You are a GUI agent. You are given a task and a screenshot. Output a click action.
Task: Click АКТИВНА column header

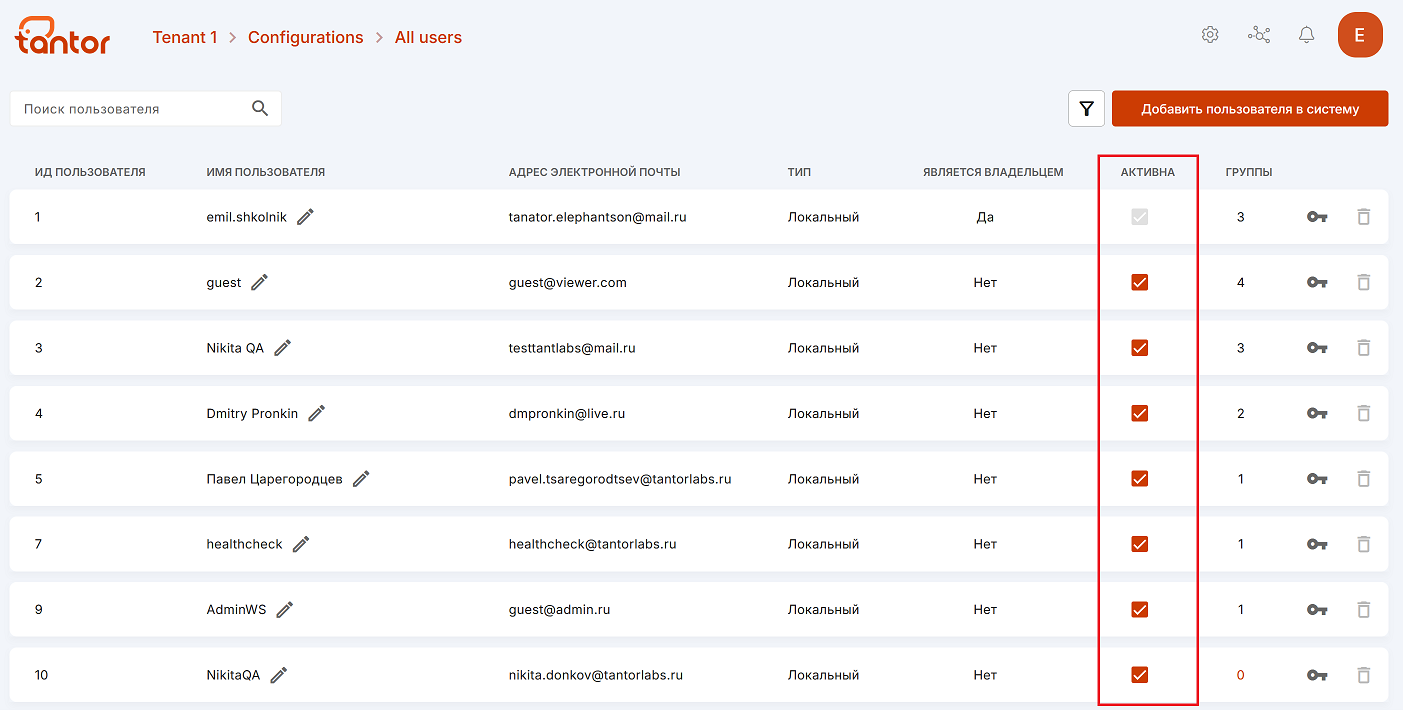1148,172
